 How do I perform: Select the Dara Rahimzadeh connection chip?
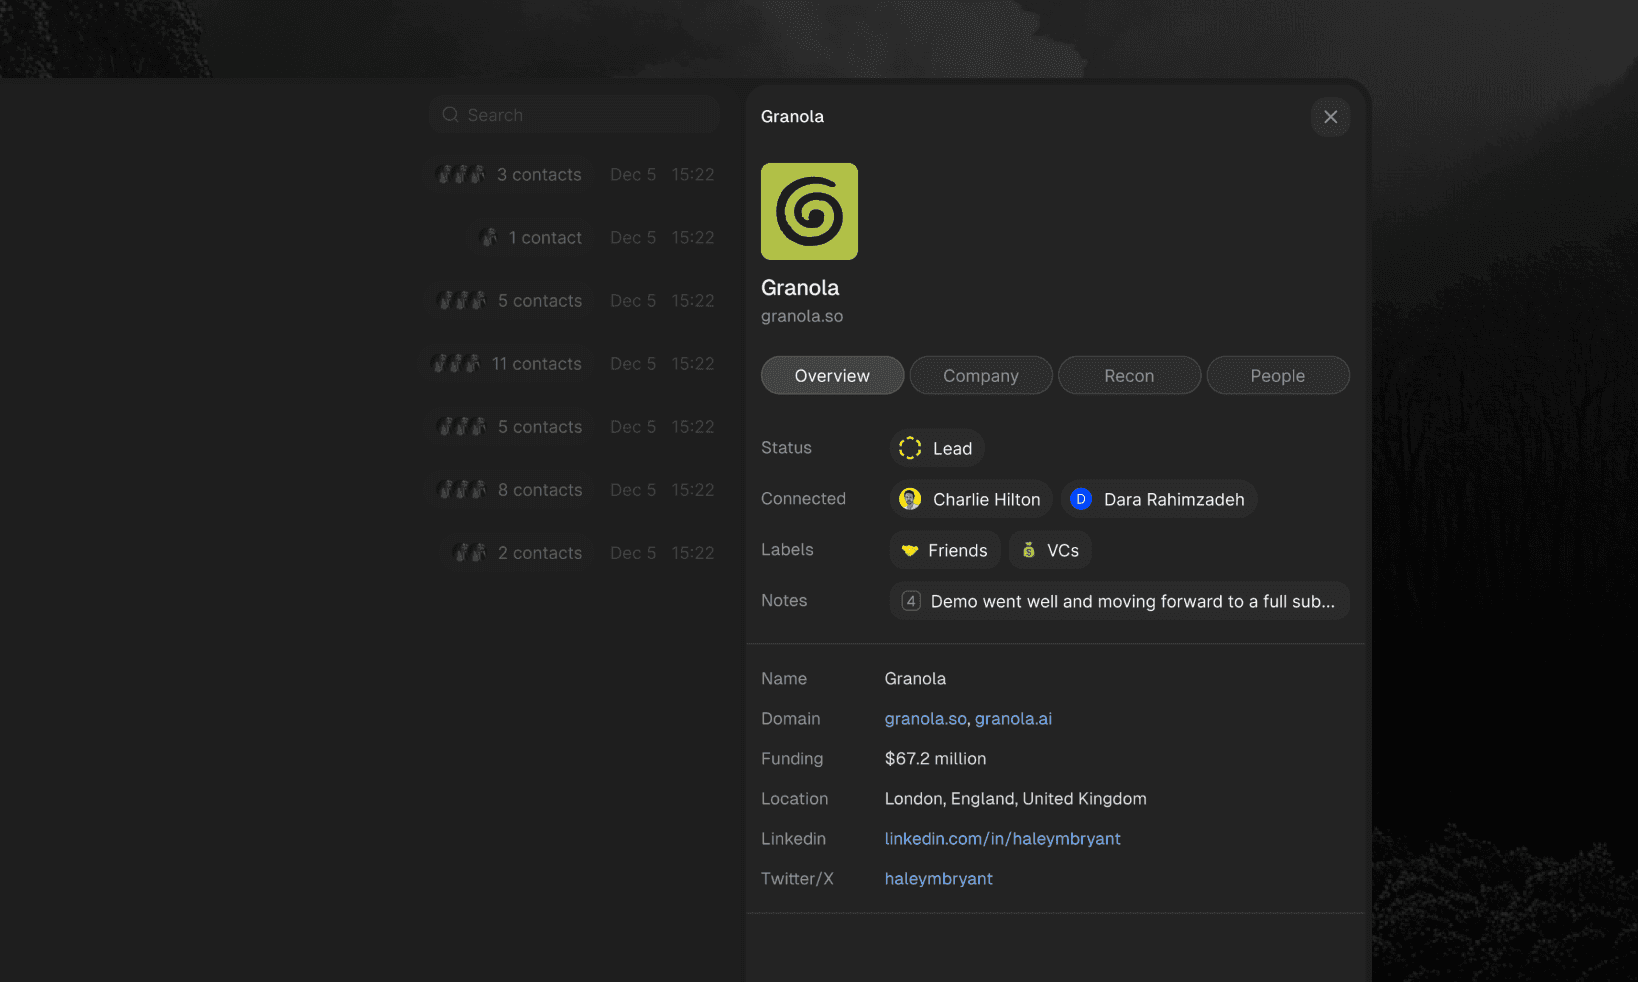pos(1159,499)
